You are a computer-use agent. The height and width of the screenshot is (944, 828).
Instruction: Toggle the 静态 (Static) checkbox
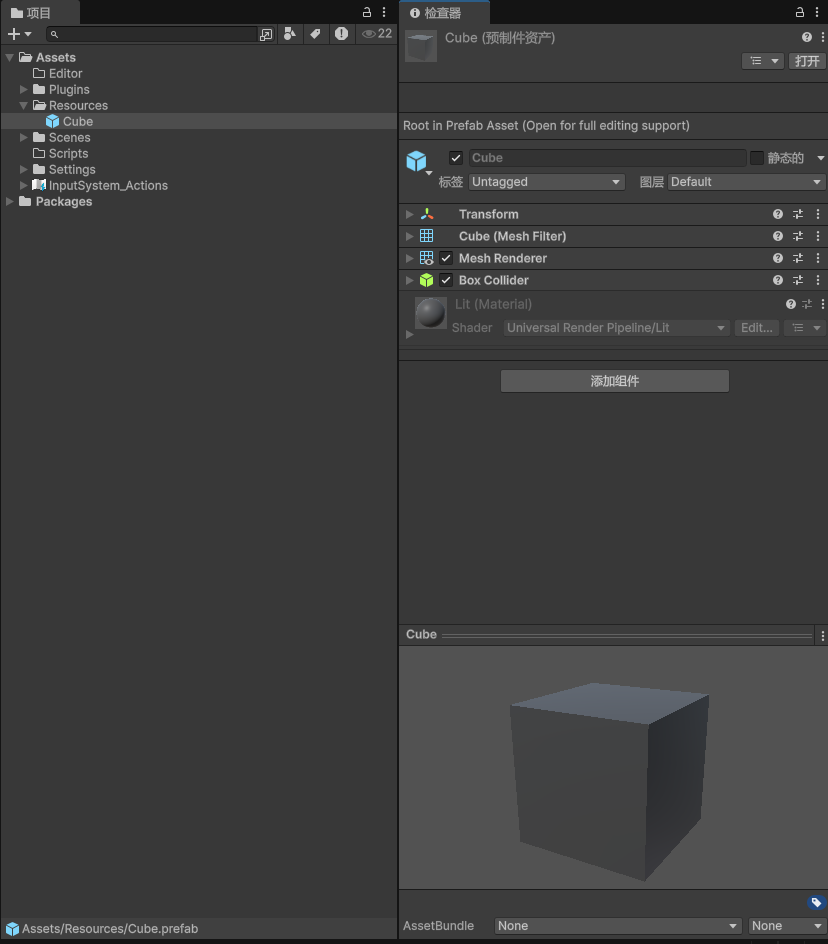[x=757, y=157]
